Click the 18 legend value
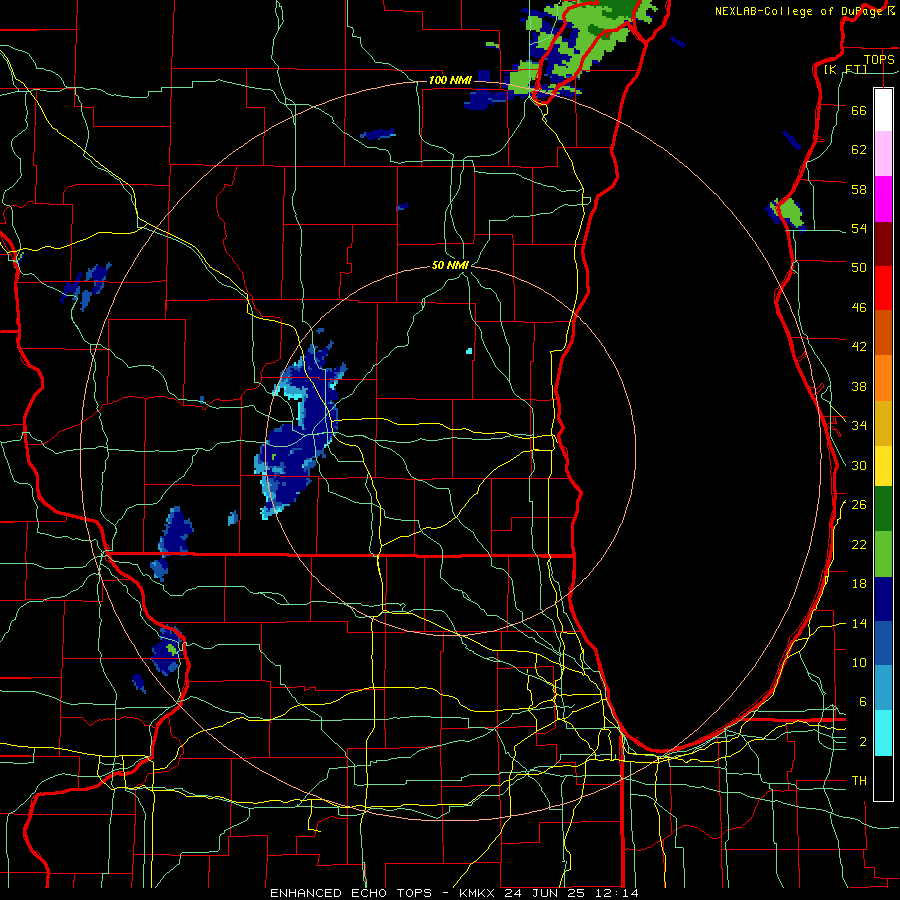This screenshot has width=900, height=900. click(x=859, y=584)
